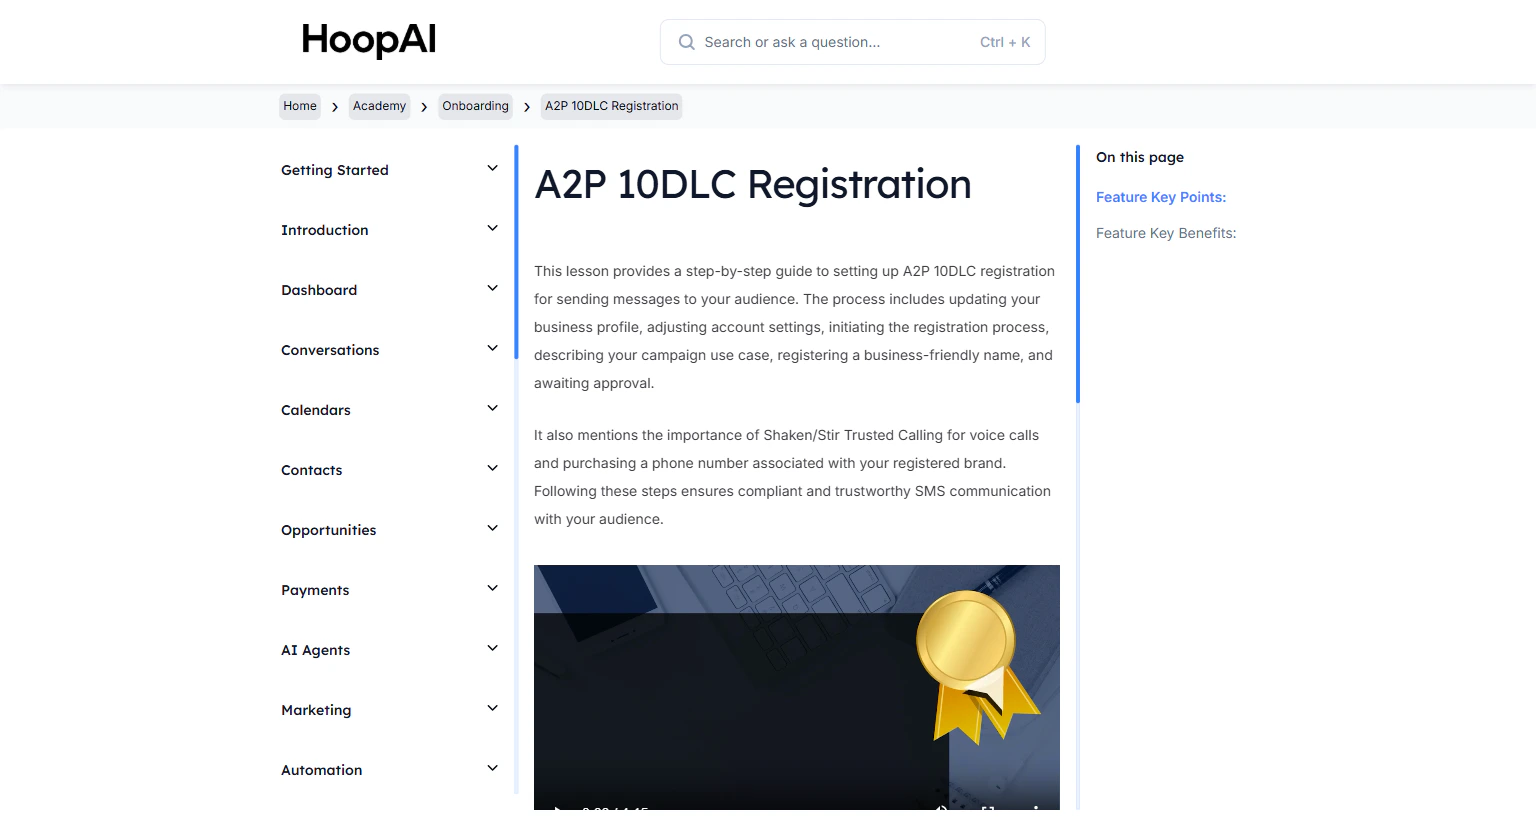Enter fullscreen mode on the video player
The image size is (1536, 826).
(x=987, y=810)
